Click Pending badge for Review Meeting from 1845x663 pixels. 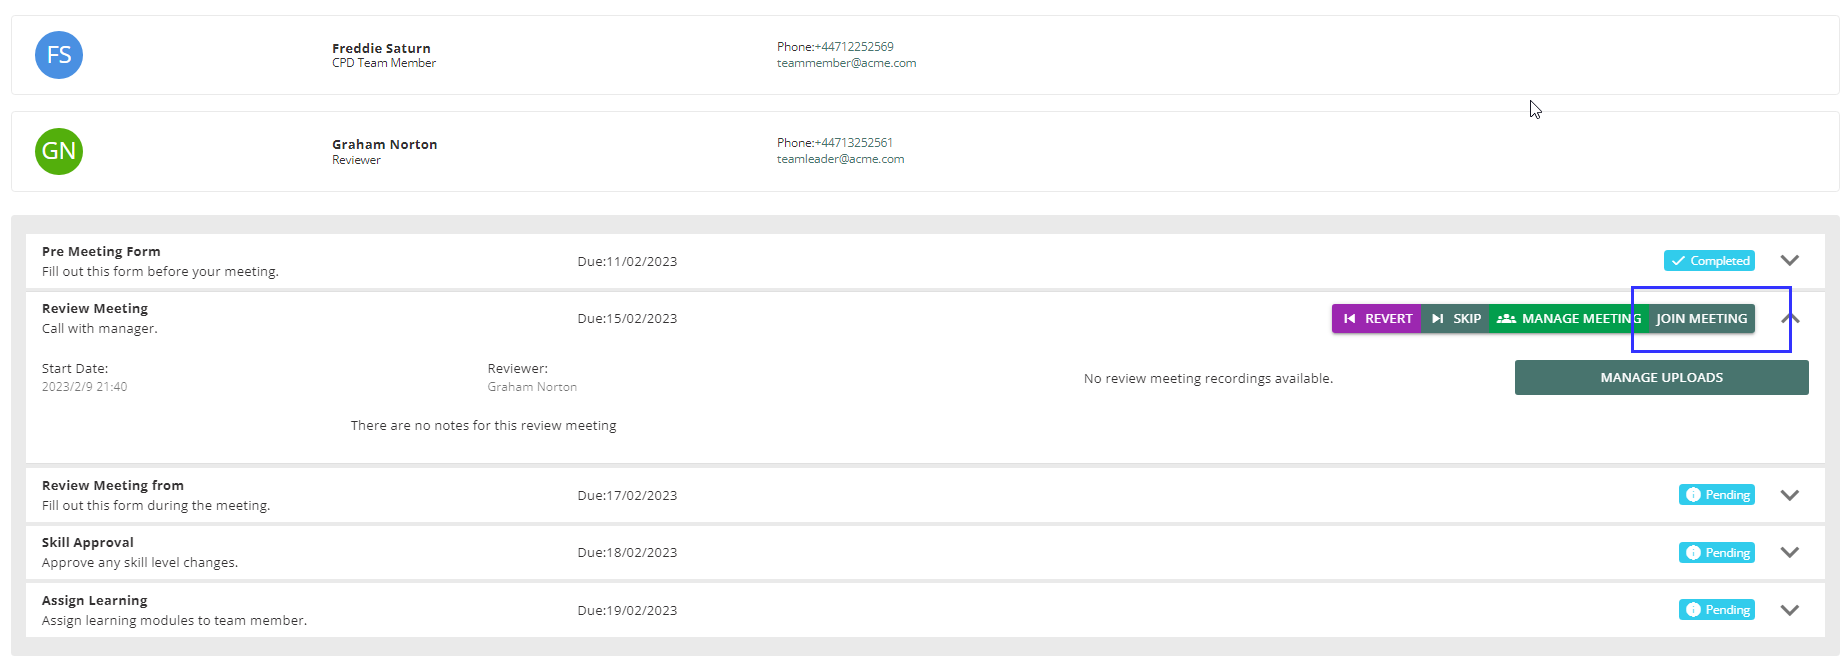click(1716, 495)
